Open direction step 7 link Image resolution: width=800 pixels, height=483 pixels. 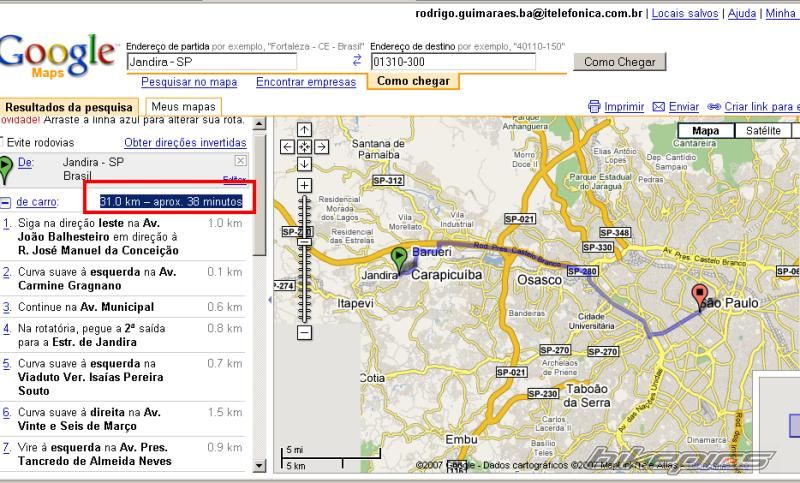7,447
